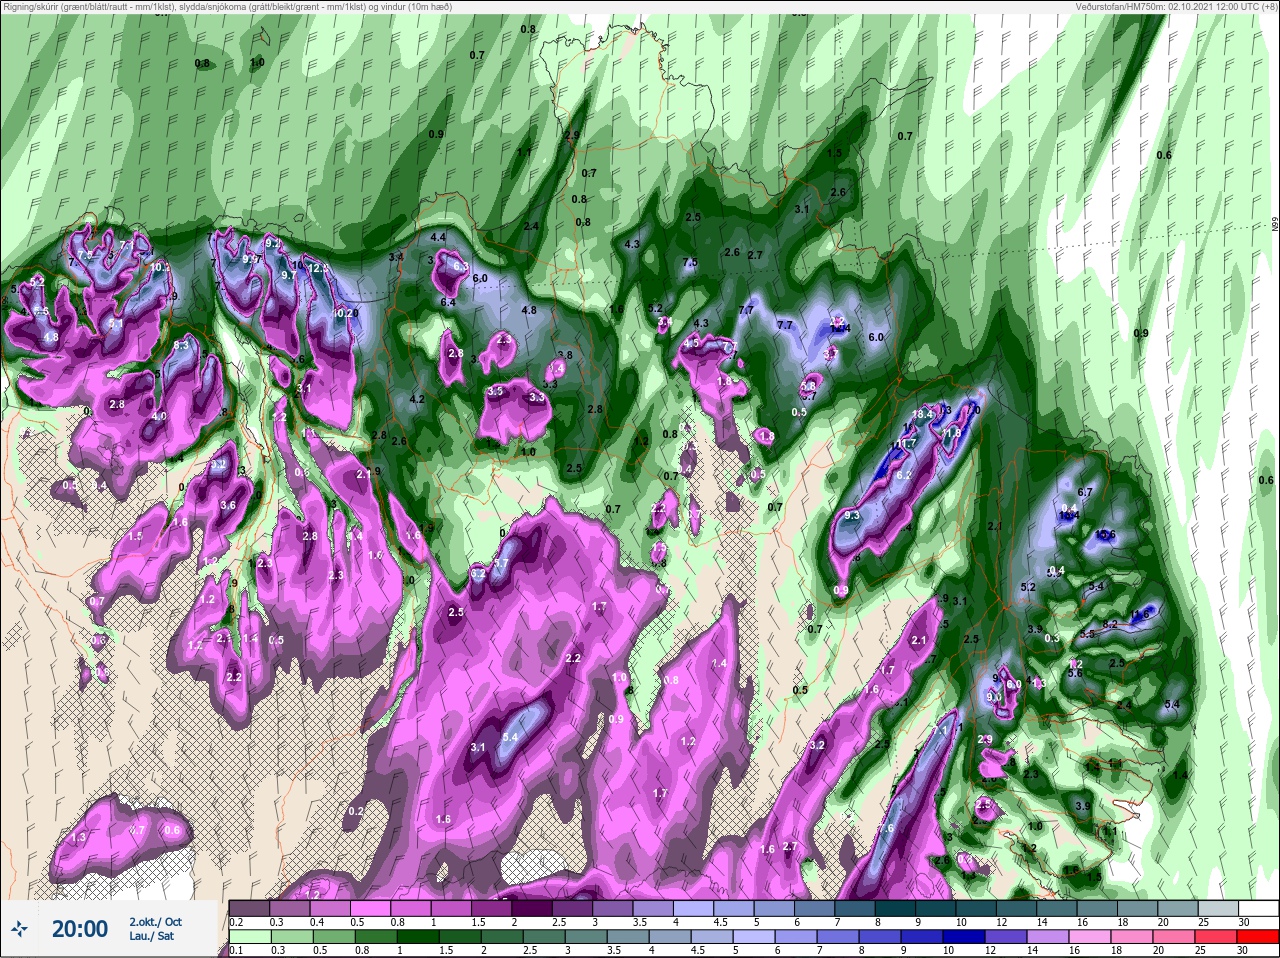Click the '8.3' precipitation value on map
Viewport: 1280px width, 958px height.
[181, 345]
